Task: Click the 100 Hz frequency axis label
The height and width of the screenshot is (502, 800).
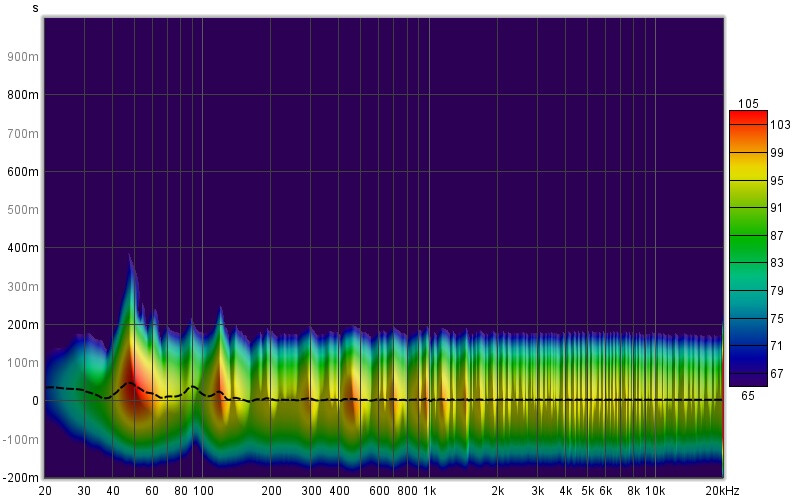Action: click(203, 491)
